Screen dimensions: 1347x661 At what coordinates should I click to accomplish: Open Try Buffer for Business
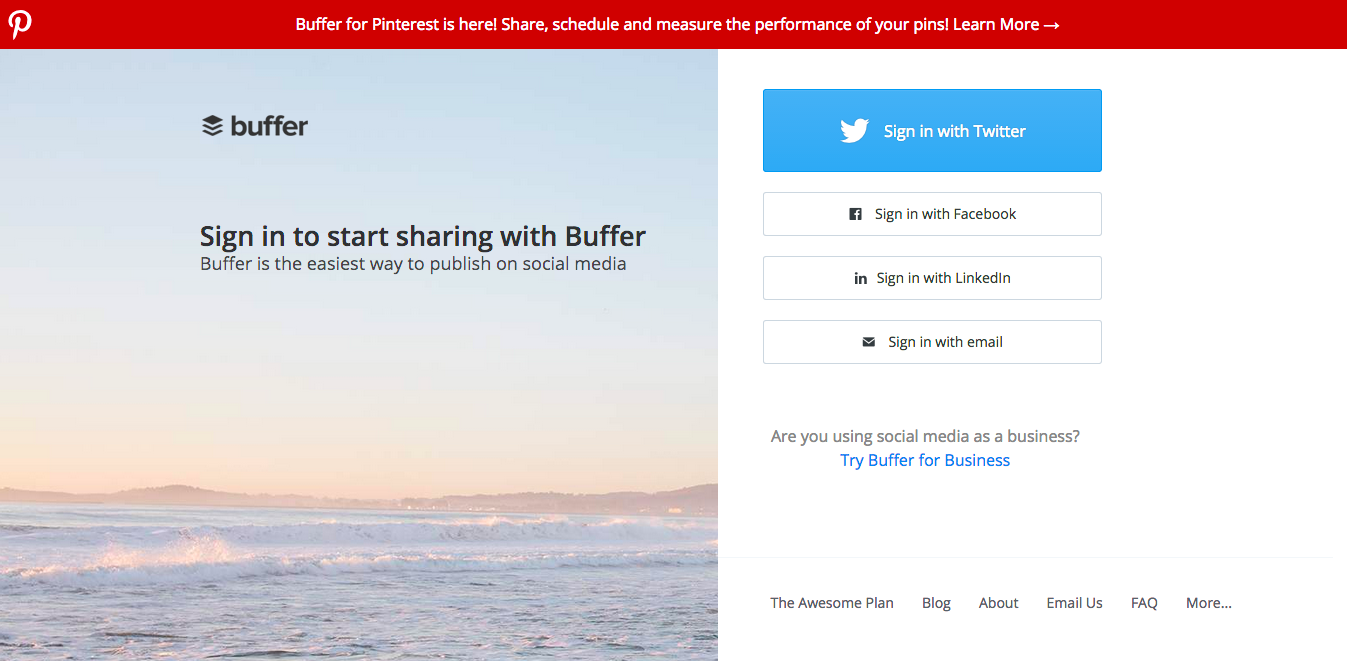pyautogui.click(x=924, y=459)
